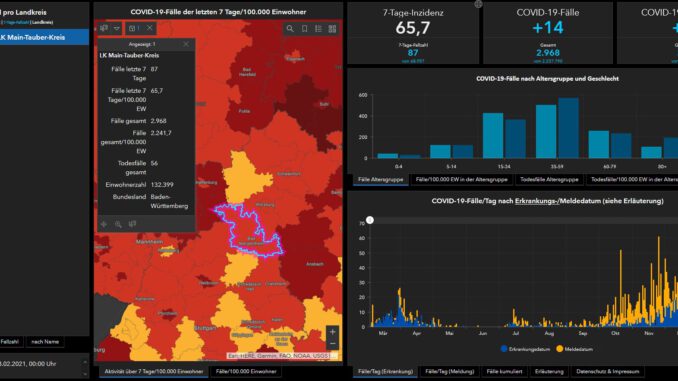Activate the map selection tool icon
Screen dimensions: 678x381
click(104, 28)
